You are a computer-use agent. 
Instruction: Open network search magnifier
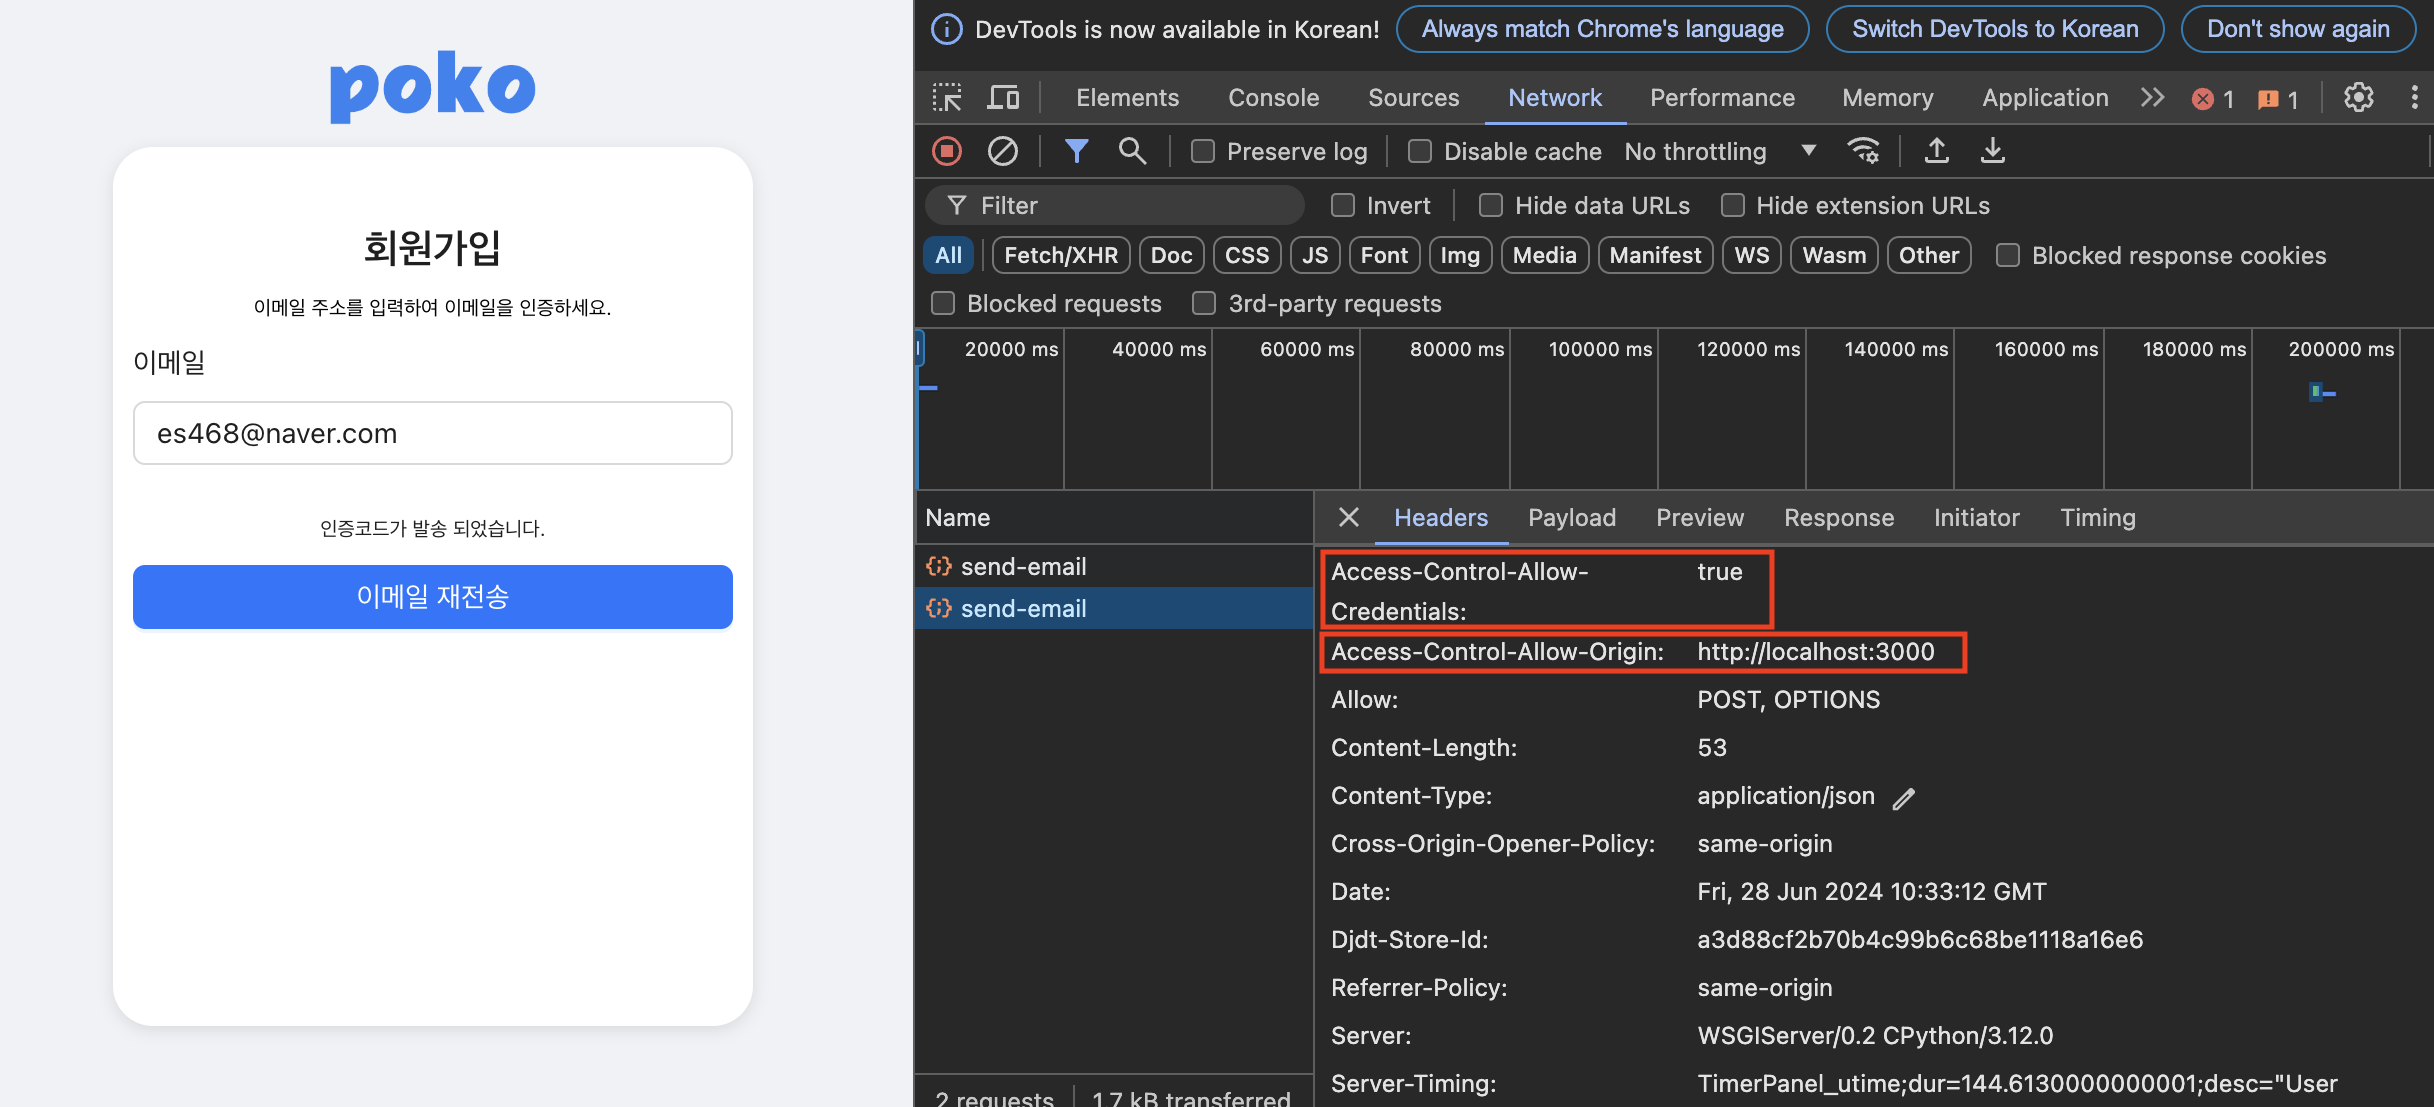1132,151
